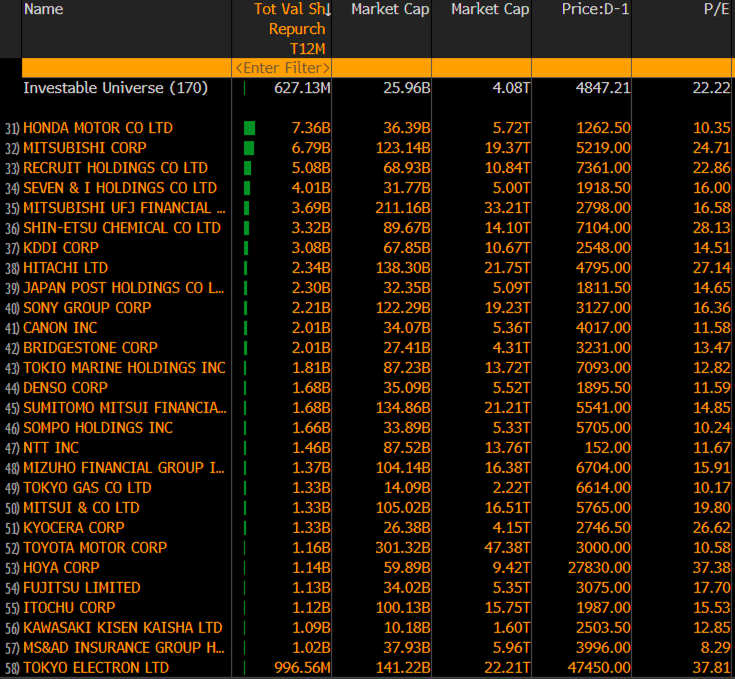Select TOYOTA MOTOR CORP
The height and width of the screenshot is (679, 735).
coord(95,547)
